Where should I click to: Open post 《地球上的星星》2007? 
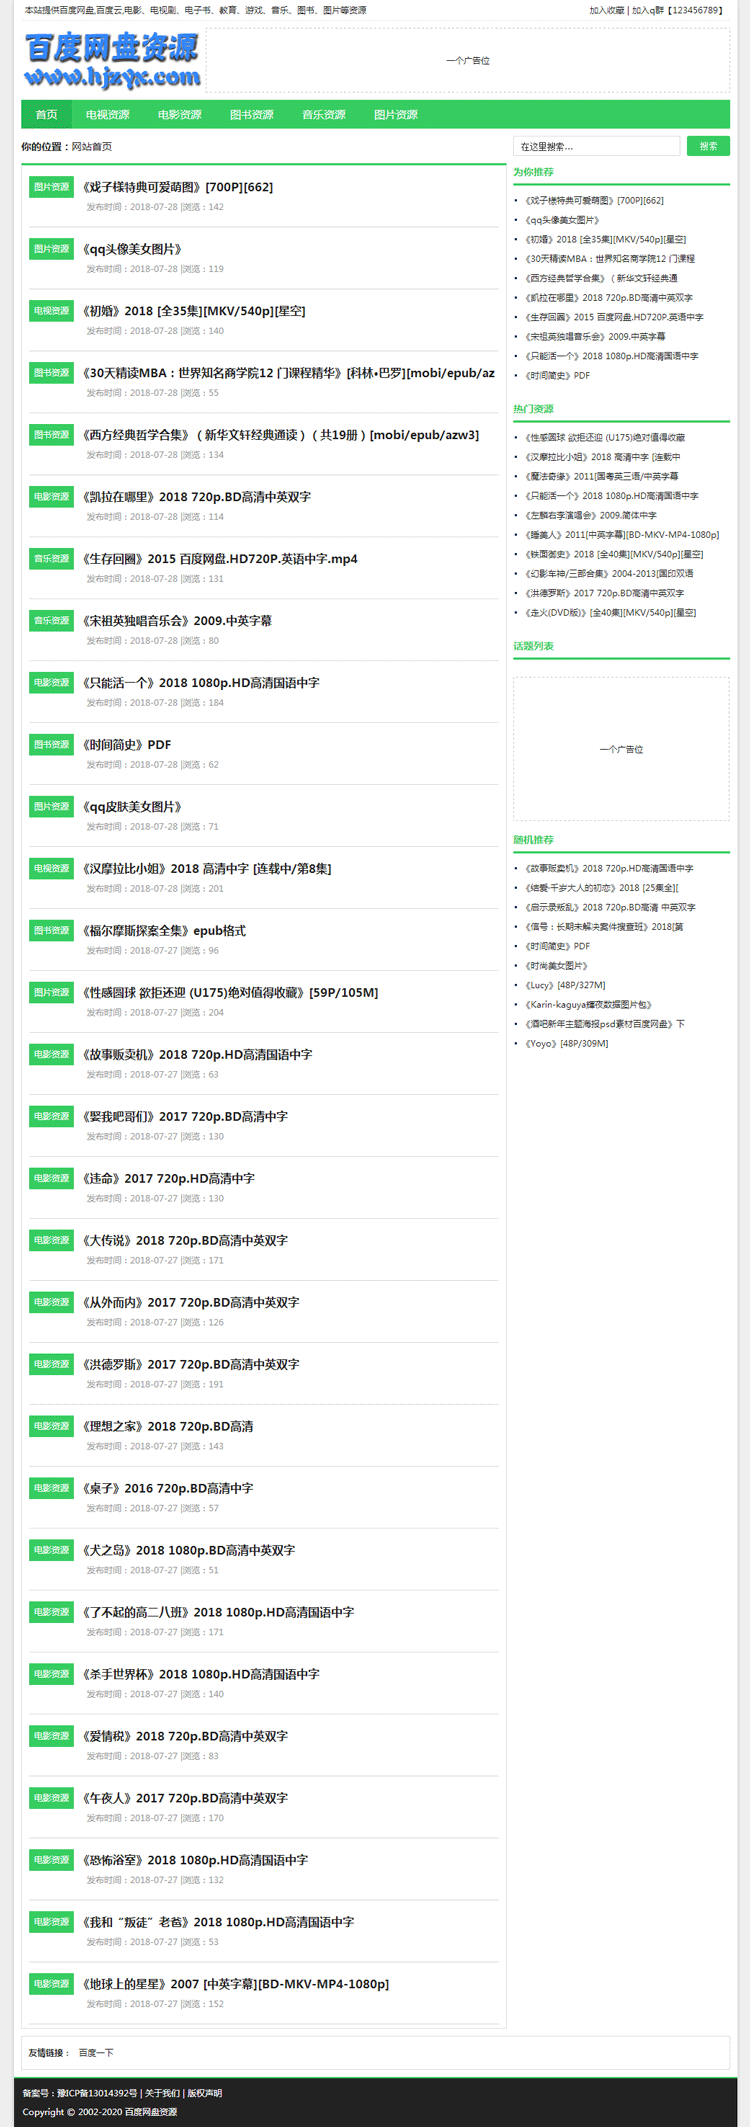235,1985
